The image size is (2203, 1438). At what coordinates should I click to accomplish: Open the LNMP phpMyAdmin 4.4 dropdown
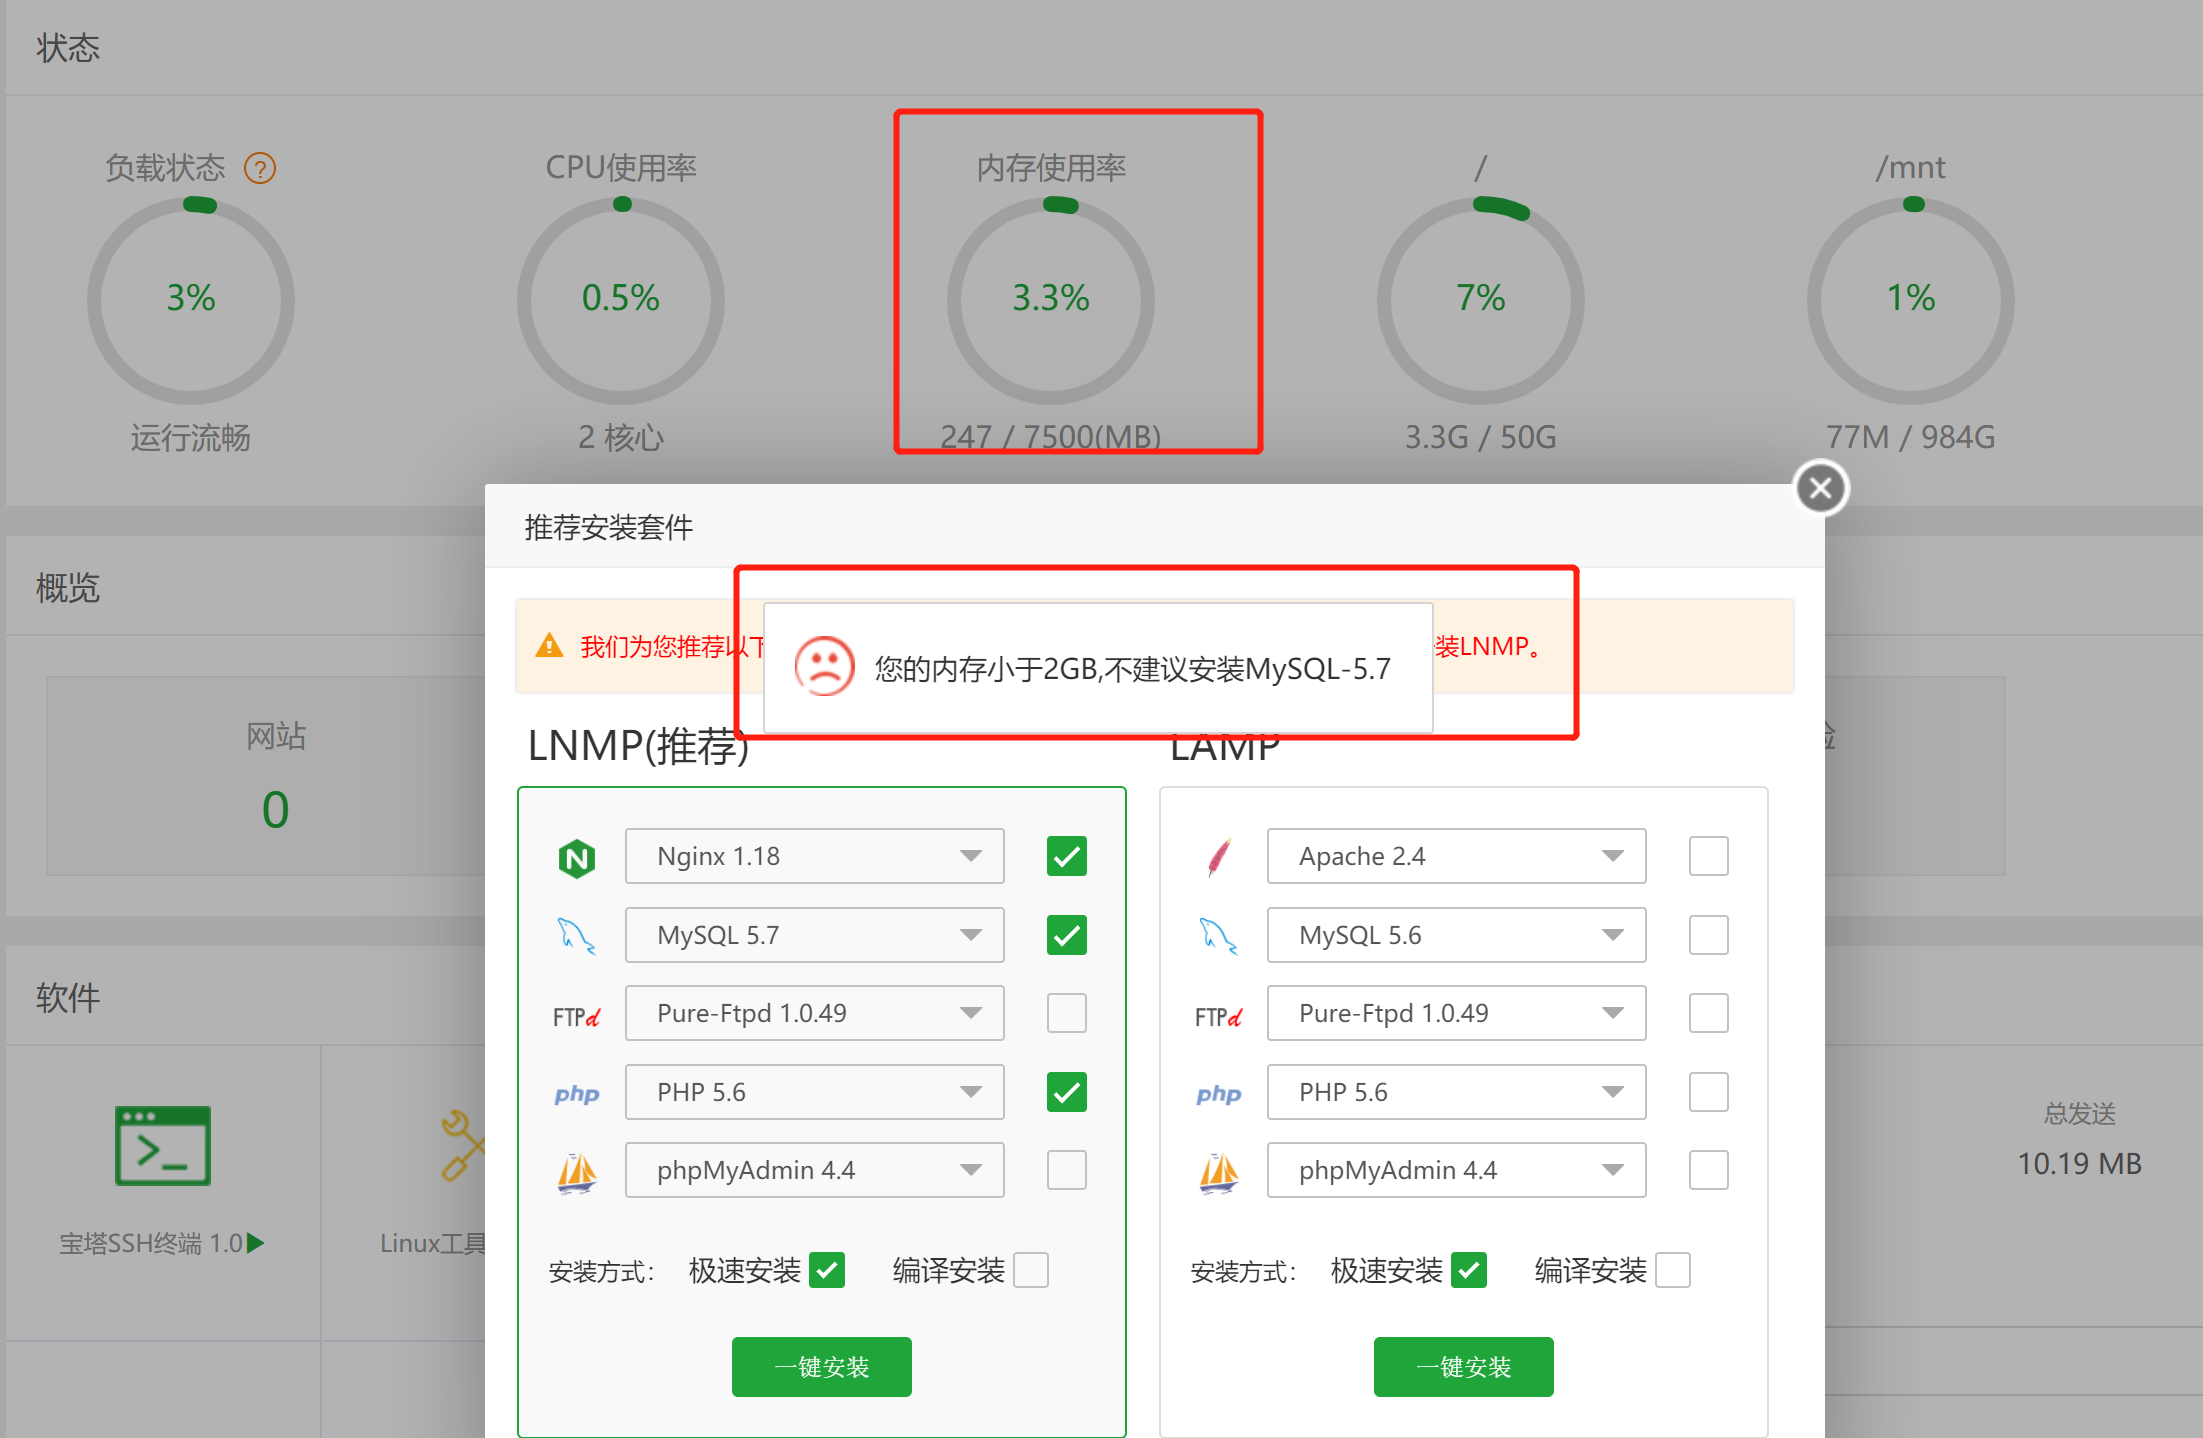click(815, 1170)
